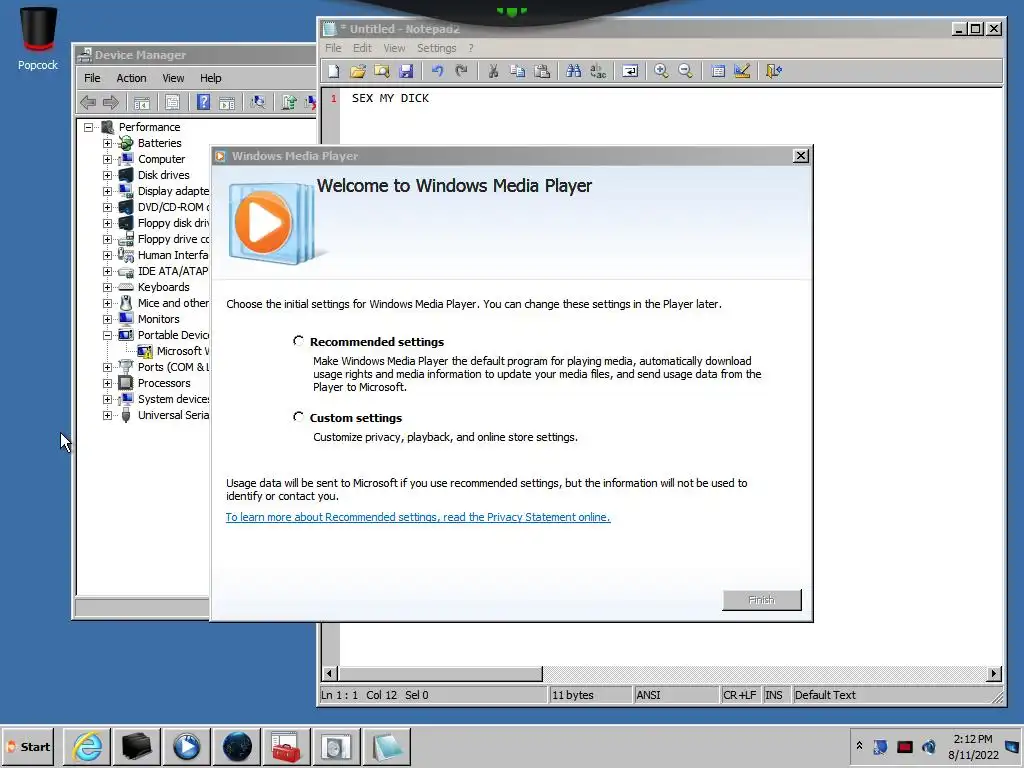The image size is (1024, 768).
Task: Click the Forward arrow in Device Manager toolbar
Action: 111,102
